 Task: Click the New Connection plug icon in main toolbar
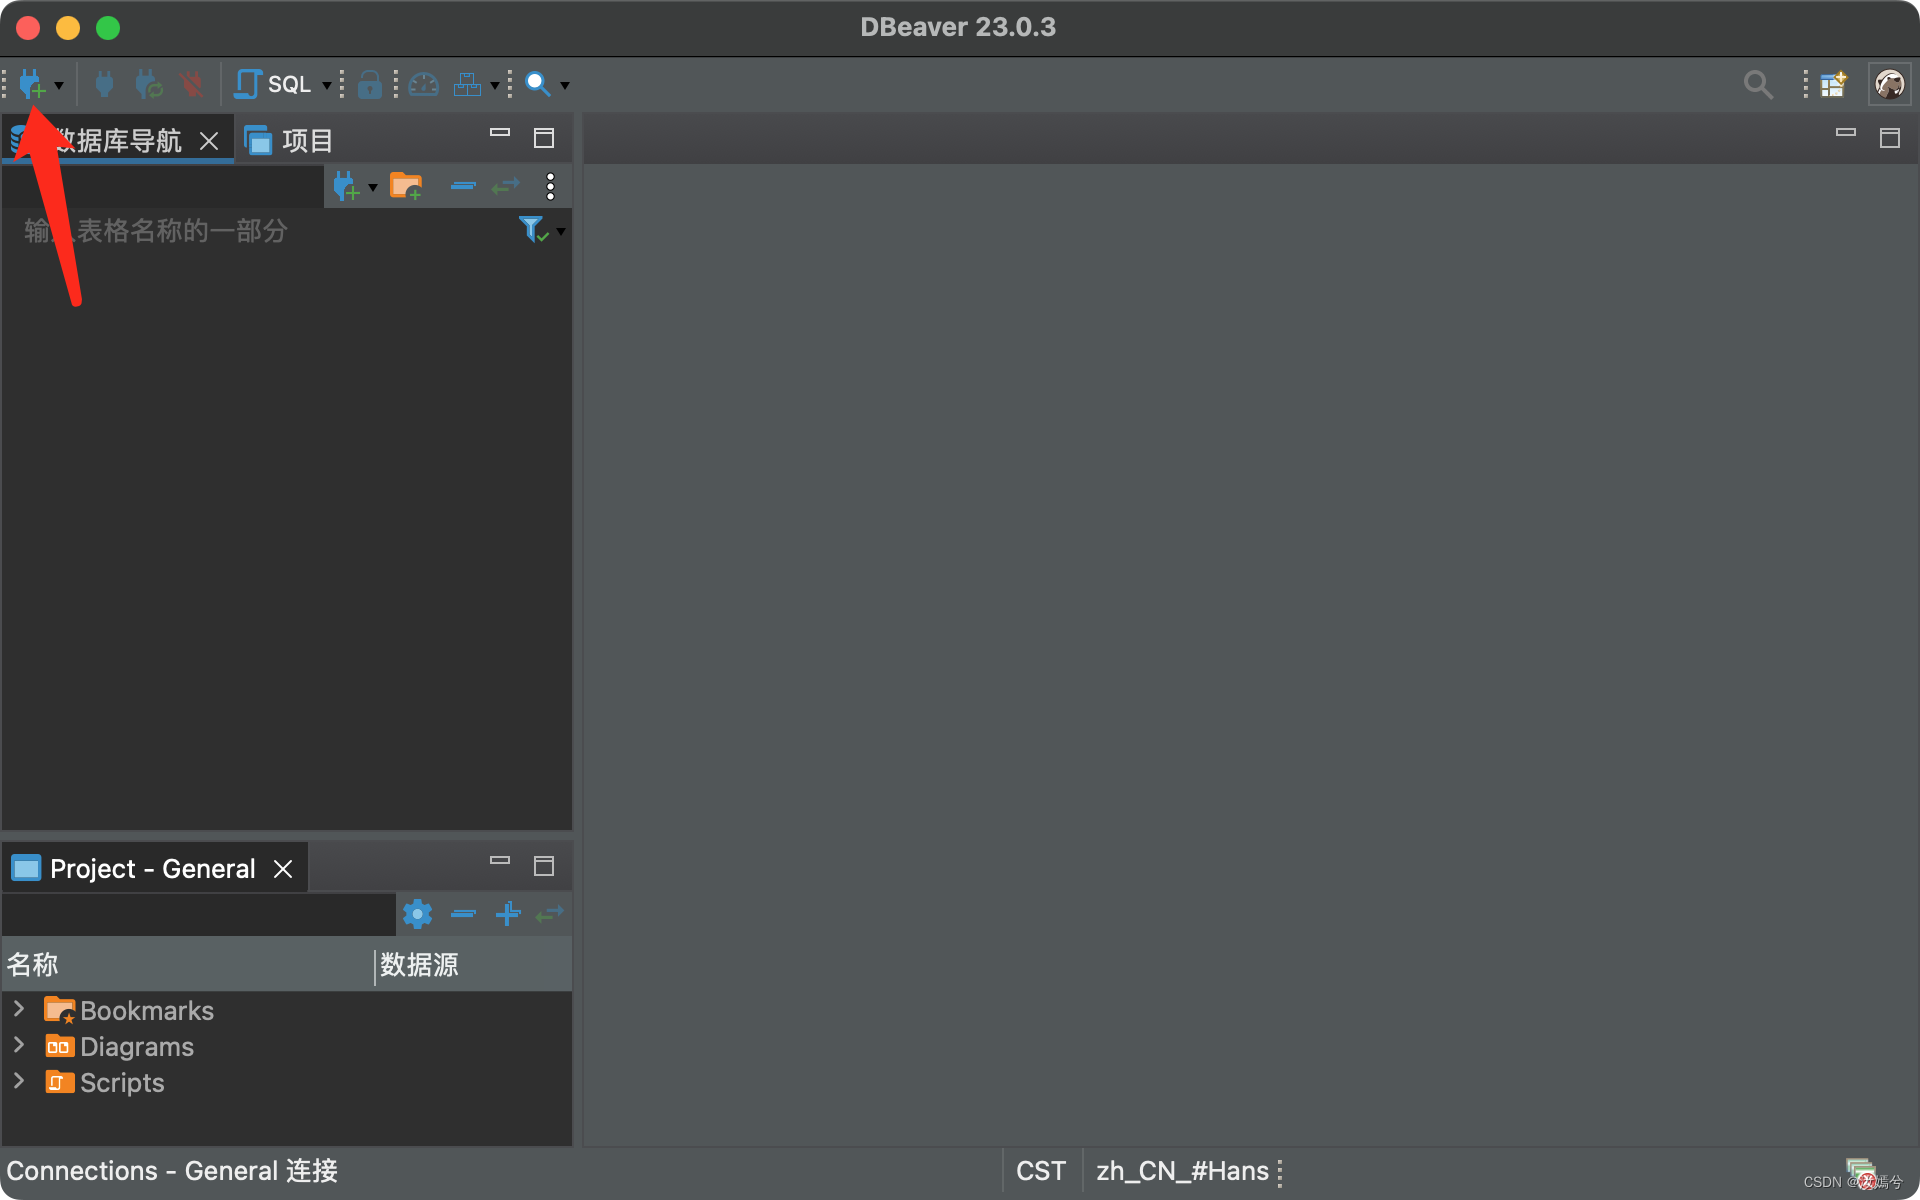pos(31,84)
